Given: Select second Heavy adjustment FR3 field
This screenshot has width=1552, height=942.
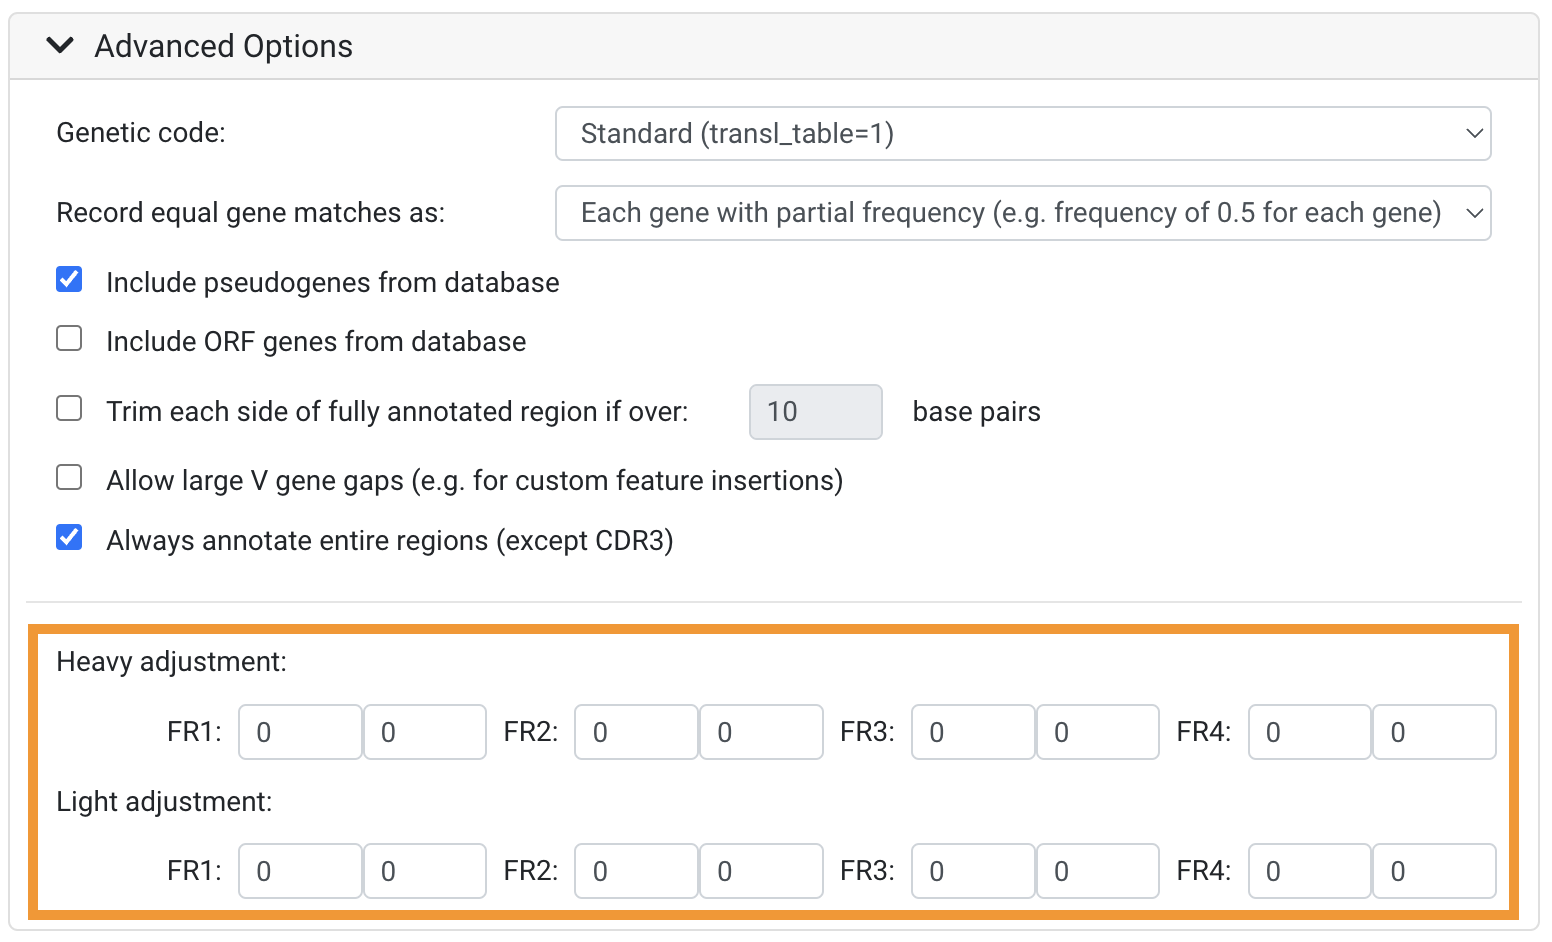Looking at the screenshot, I should coord(1097,732).
